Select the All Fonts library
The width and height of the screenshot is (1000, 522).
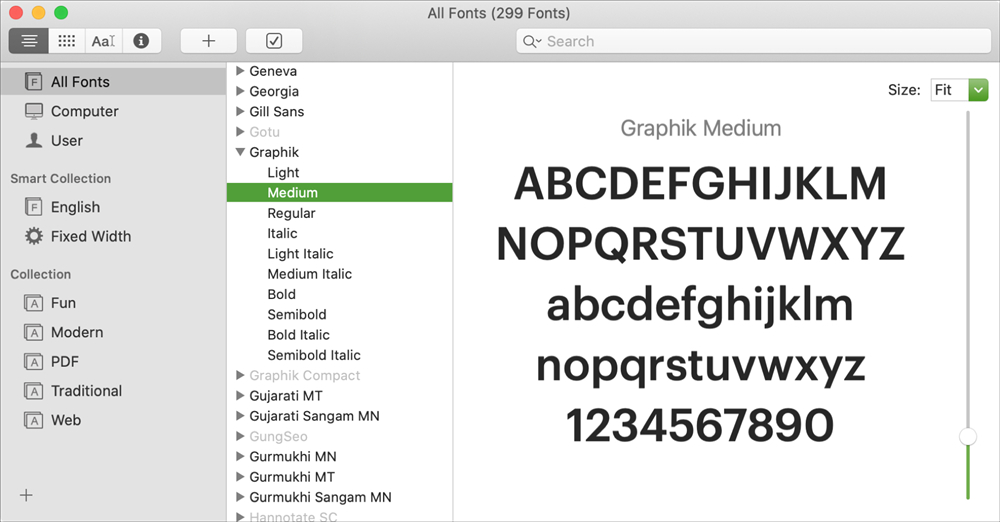point(80,82)
